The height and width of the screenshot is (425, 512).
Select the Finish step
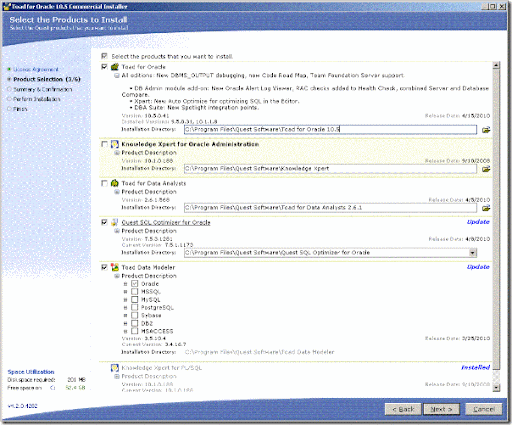coord(20,109)
